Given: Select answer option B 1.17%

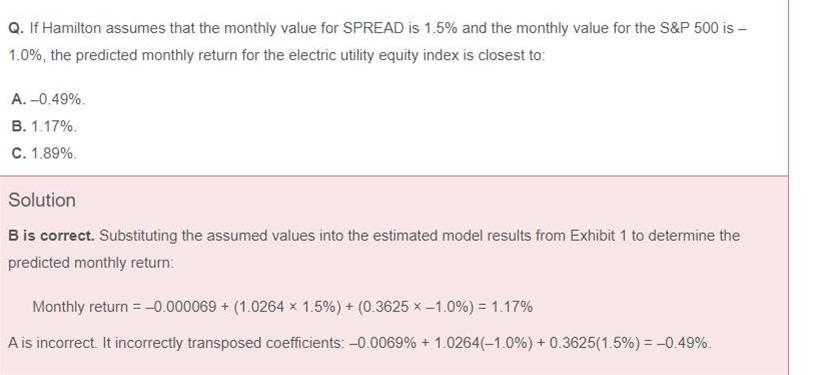Looking at the screenshot, I should (x=44, y=126).
